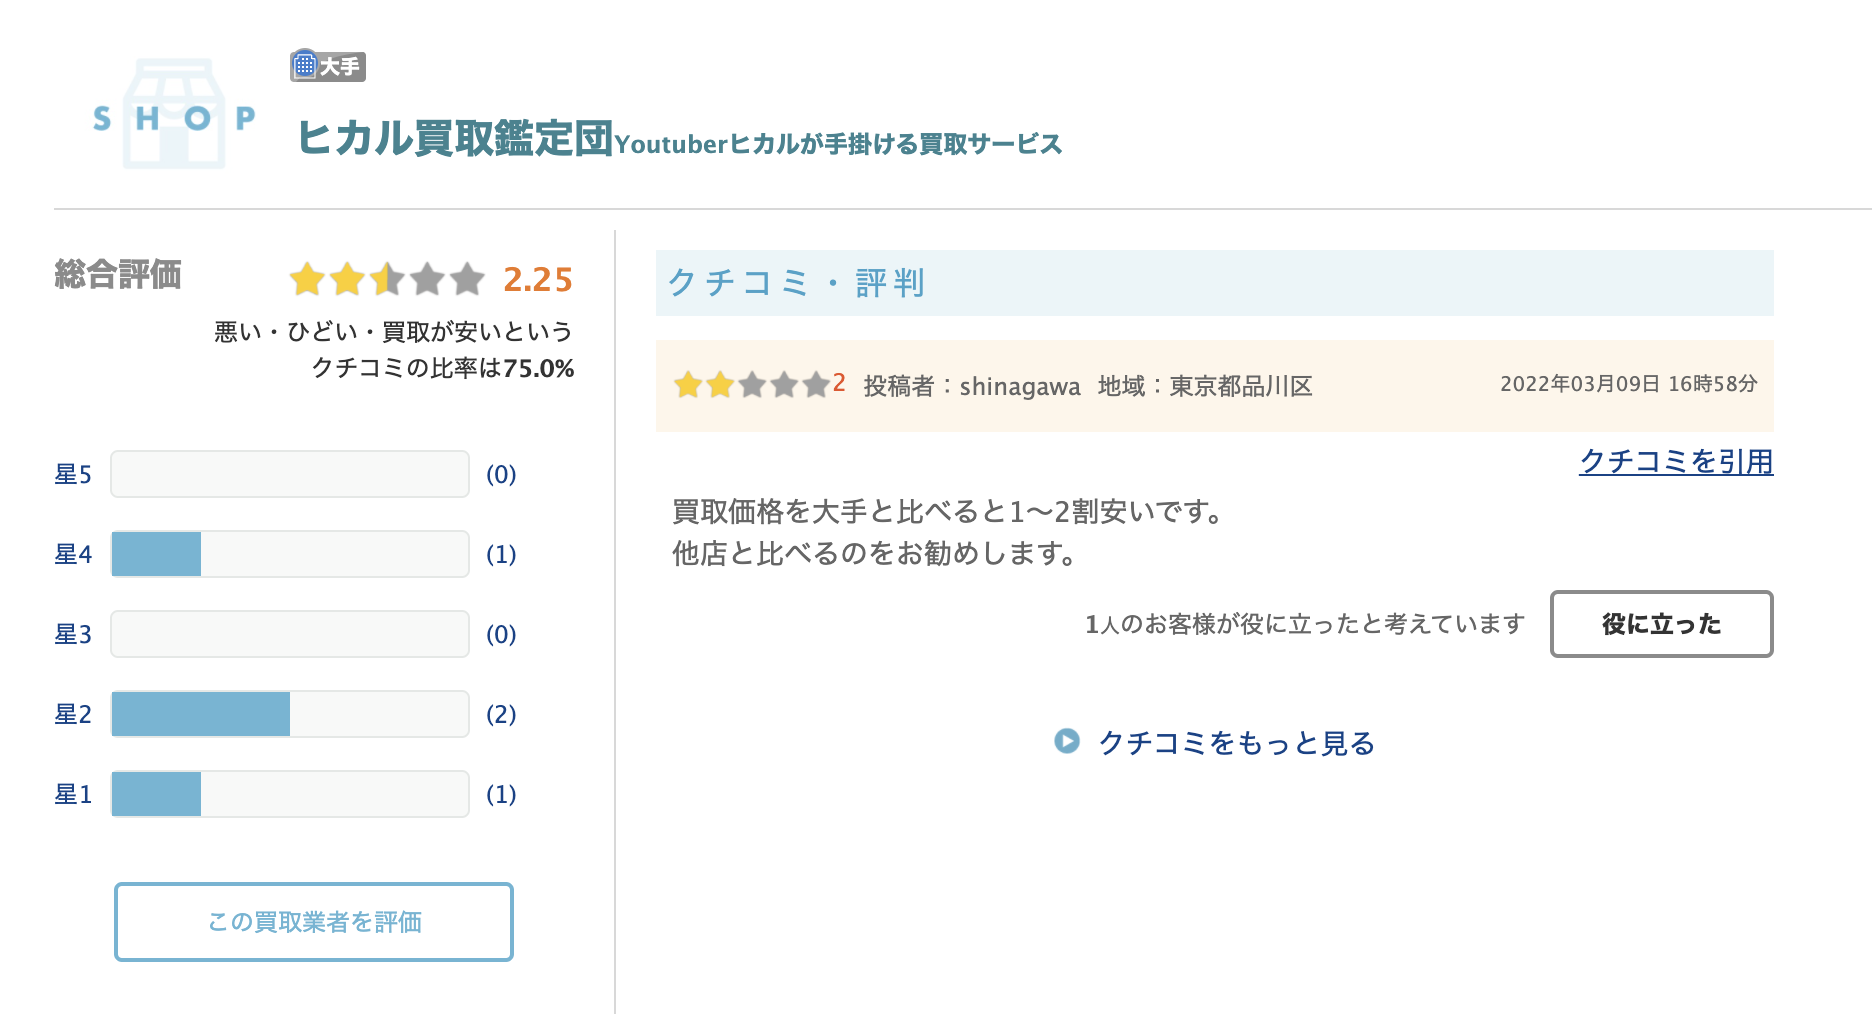Screen dimensions: 1872x1014
Task: Select the 星1 rating label
Action: click(73, 794)
